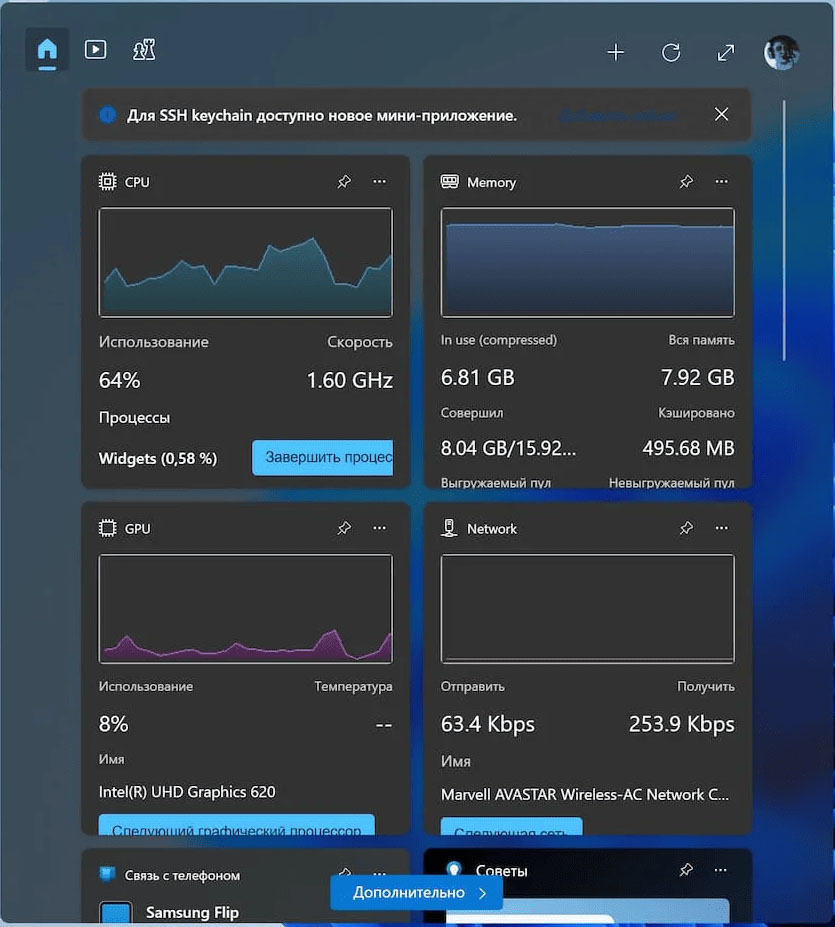This screenshot has width=835, height=927.
Task: Click the plus icon to add widgets
Action: click(616, 53)
